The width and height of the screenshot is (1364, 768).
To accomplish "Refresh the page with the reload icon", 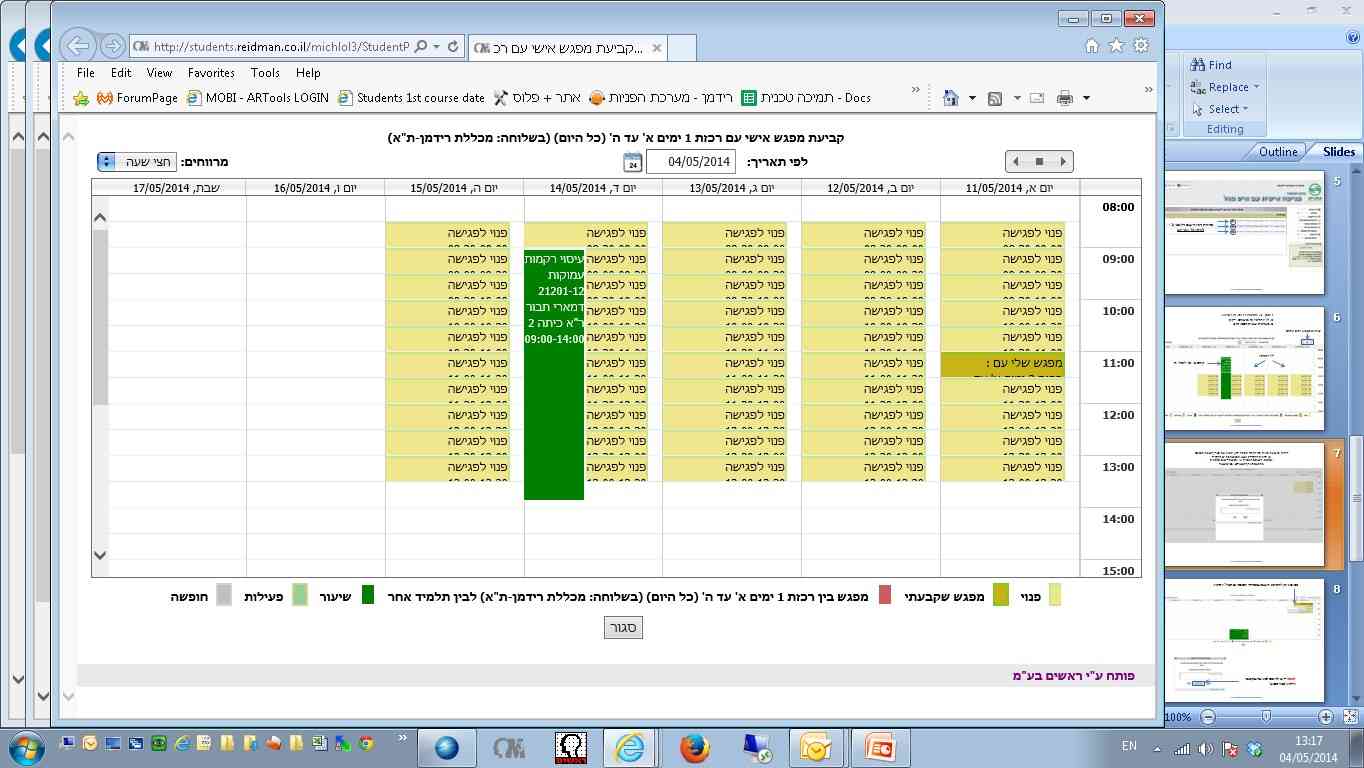I will click(453, 47).
